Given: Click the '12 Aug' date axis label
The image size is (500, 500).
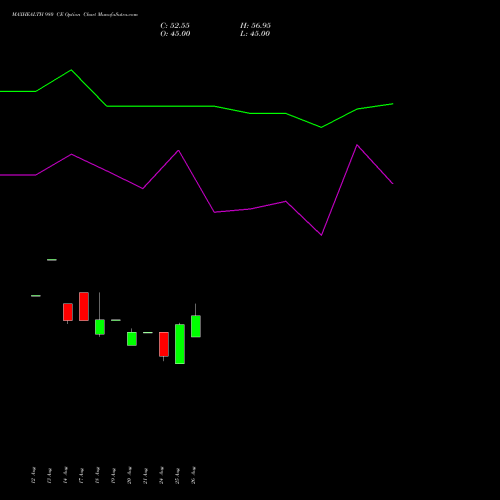Looking at the screenshot, I should tap(33, 475).
